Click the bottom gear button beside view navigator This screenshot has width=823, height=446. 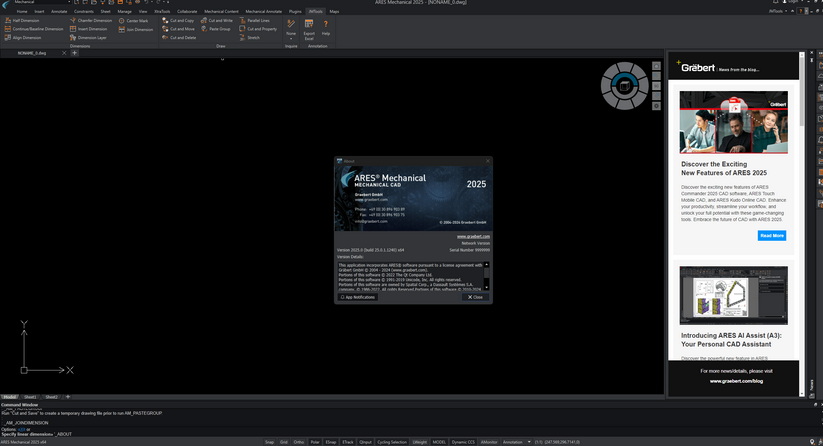tap(656, 106)
